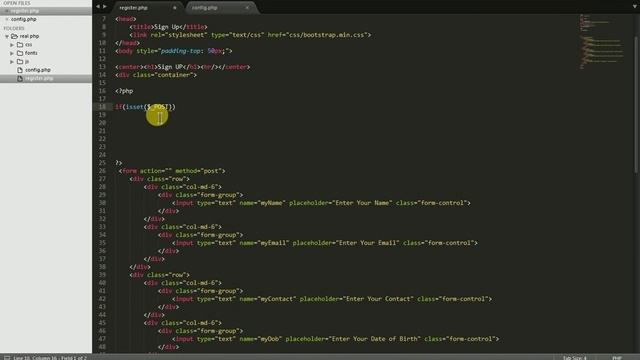Click config.php file icon in Folders
This screenshot has height=360, width=640.
click(20, 70)
